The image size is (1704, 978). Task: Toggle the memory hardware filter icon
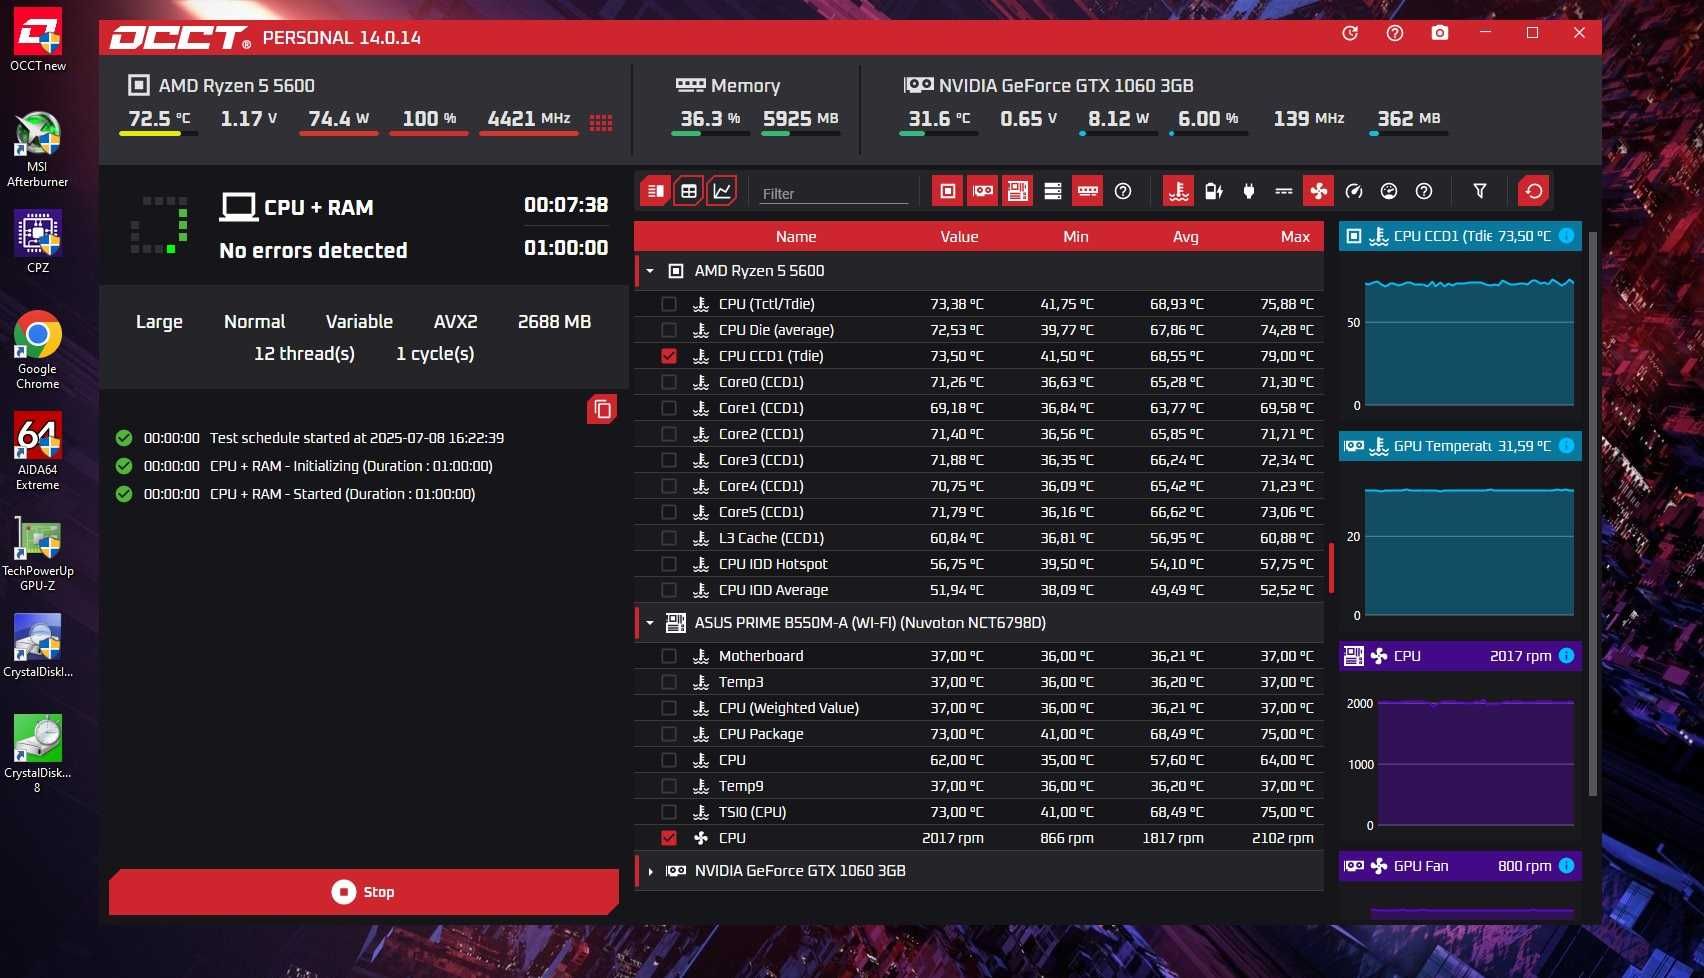(x=1088, y=191)
